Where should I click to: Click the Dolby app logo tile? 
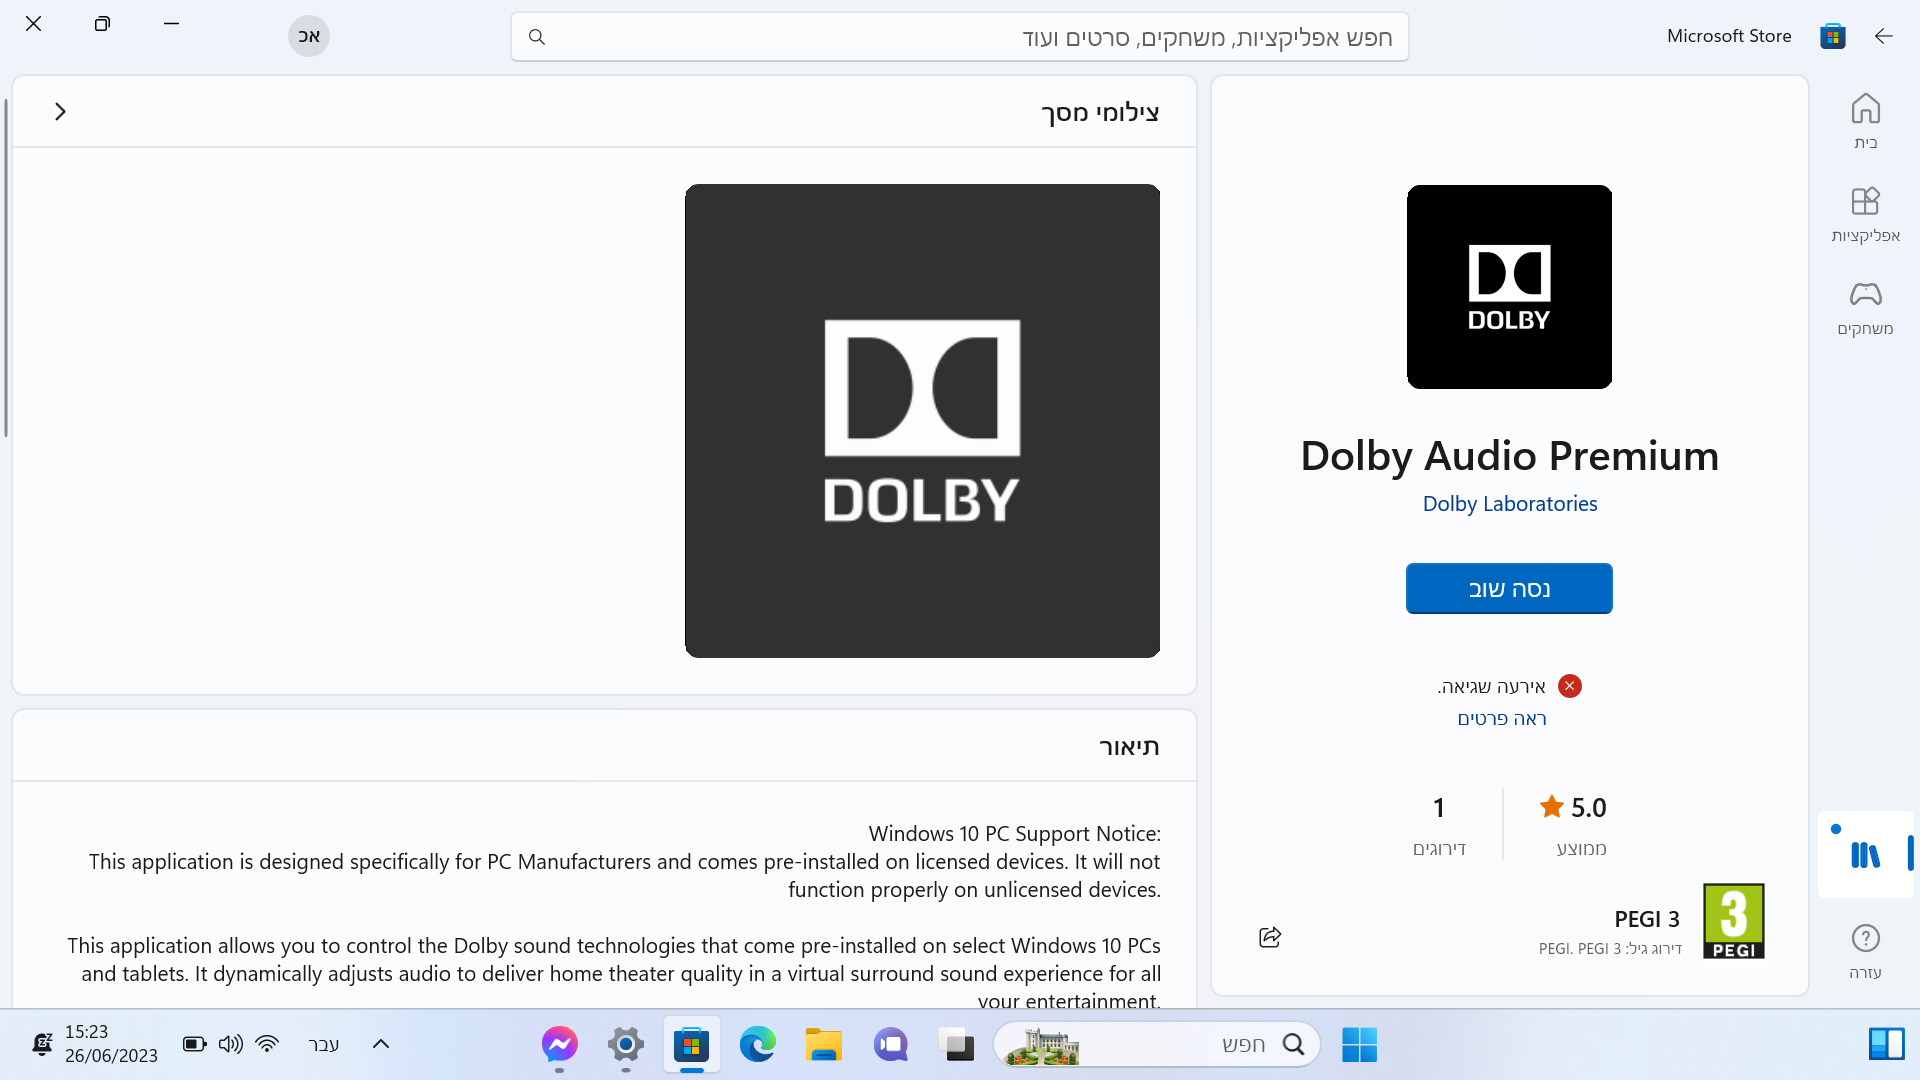[x=1509, y=287]
